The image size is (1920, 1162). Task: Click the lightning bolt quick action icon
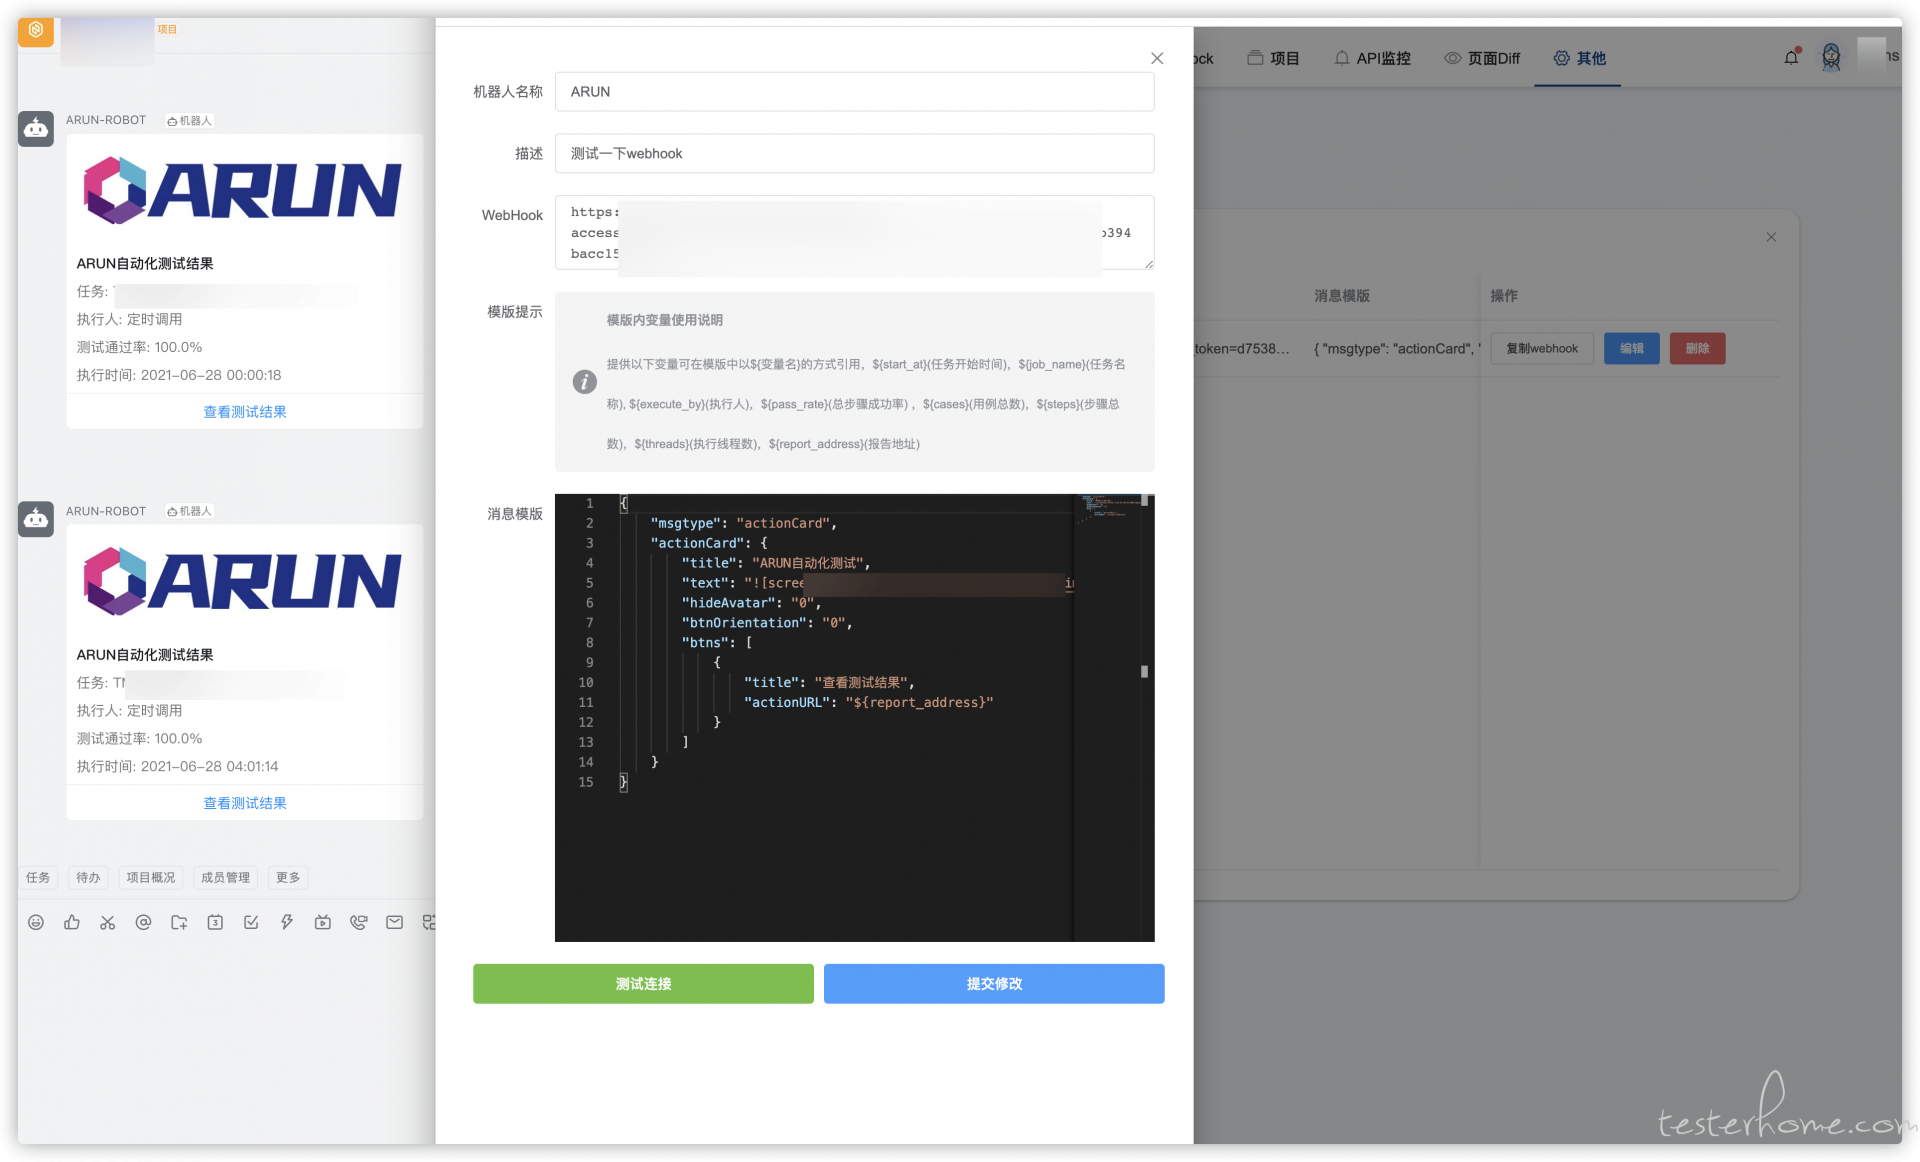pyautogui.click(x=287, y=922)
